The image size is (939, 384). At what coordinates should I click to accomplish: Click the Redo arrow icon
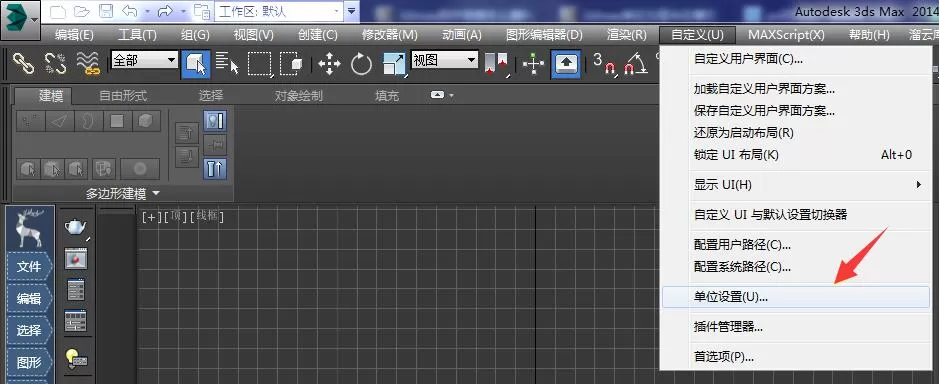pos(165,11)
